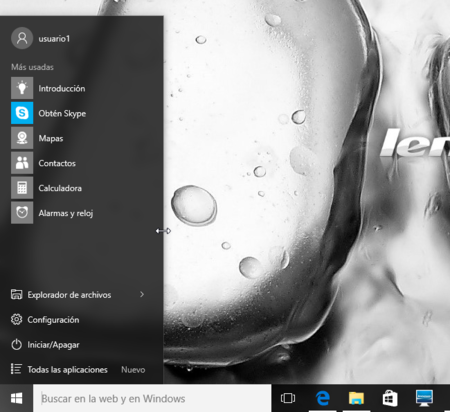Launch Obtén Skype from the Skype icon
The height and width of the screenshot is (412, 450).
(22, 113)
